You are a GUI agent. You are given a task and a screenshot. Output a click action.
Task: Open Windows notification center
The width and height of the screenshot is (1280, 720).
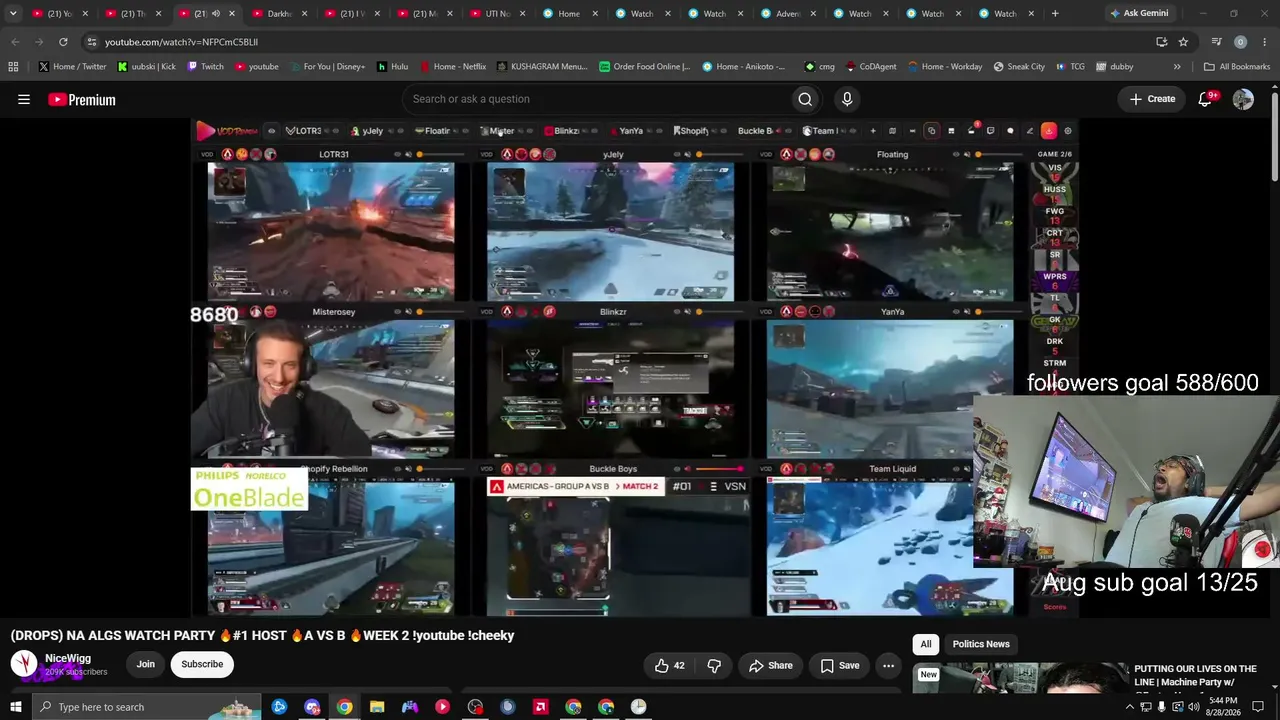coord(1258,707)
